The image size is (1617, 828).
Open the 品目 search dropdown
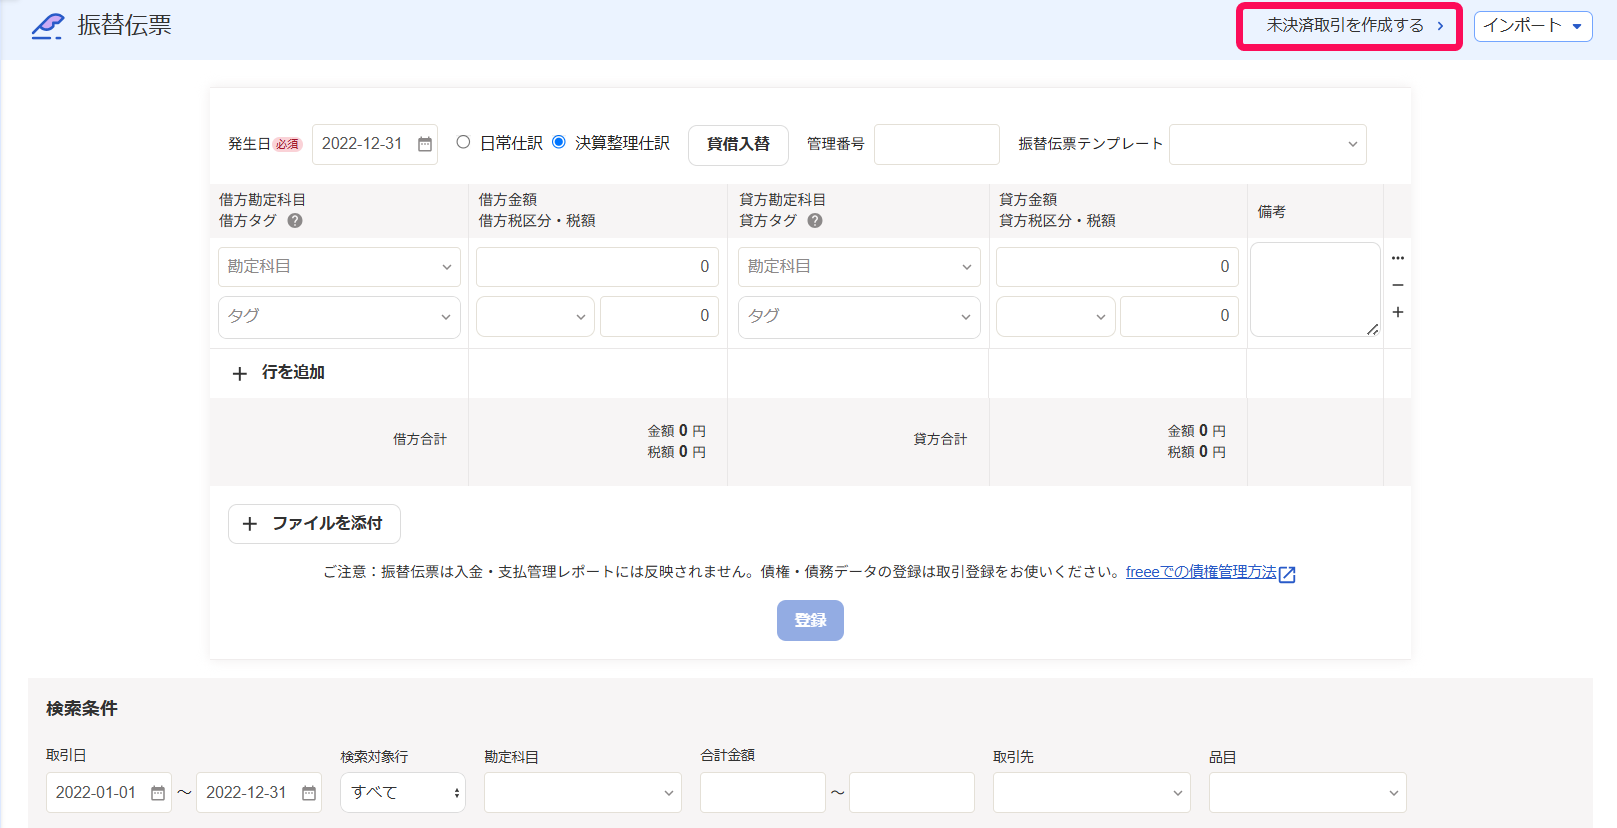[x=1308, y=793]
